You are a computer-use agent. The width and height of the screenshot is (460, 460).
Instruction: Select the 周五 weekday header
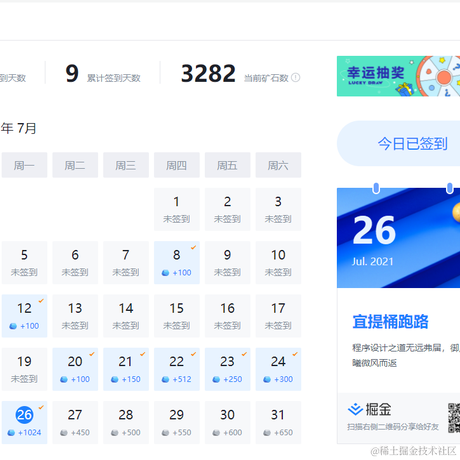tap(227, 165)
